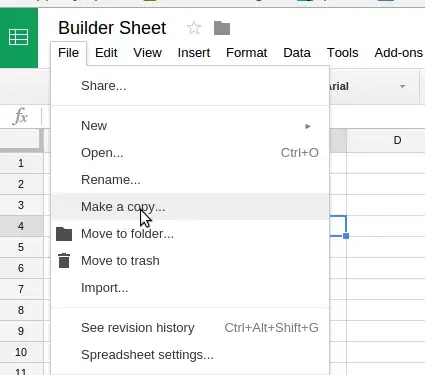This screenshot has width=425, height=375.
Task: Click the trash can icon in the menu
Action: [64, 261]
